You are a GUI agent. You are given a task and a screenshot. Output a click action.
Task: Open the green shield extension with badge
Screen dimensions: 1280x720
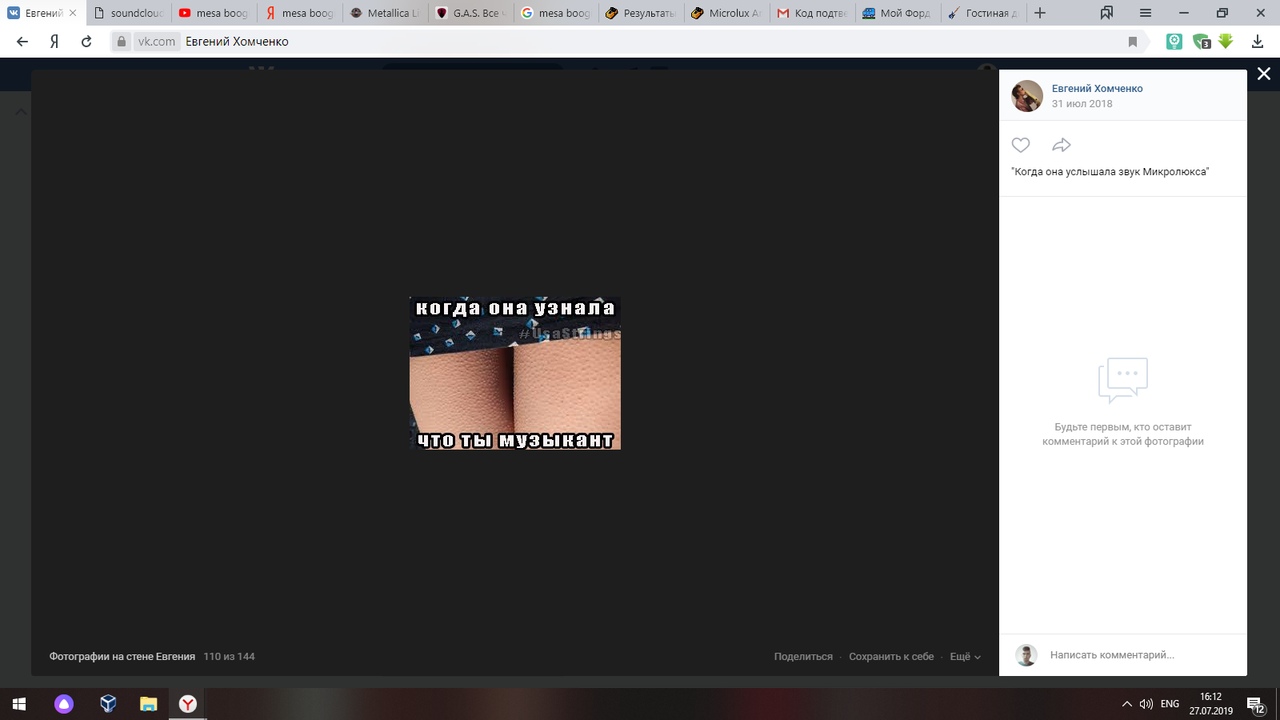coord(1201,42)
